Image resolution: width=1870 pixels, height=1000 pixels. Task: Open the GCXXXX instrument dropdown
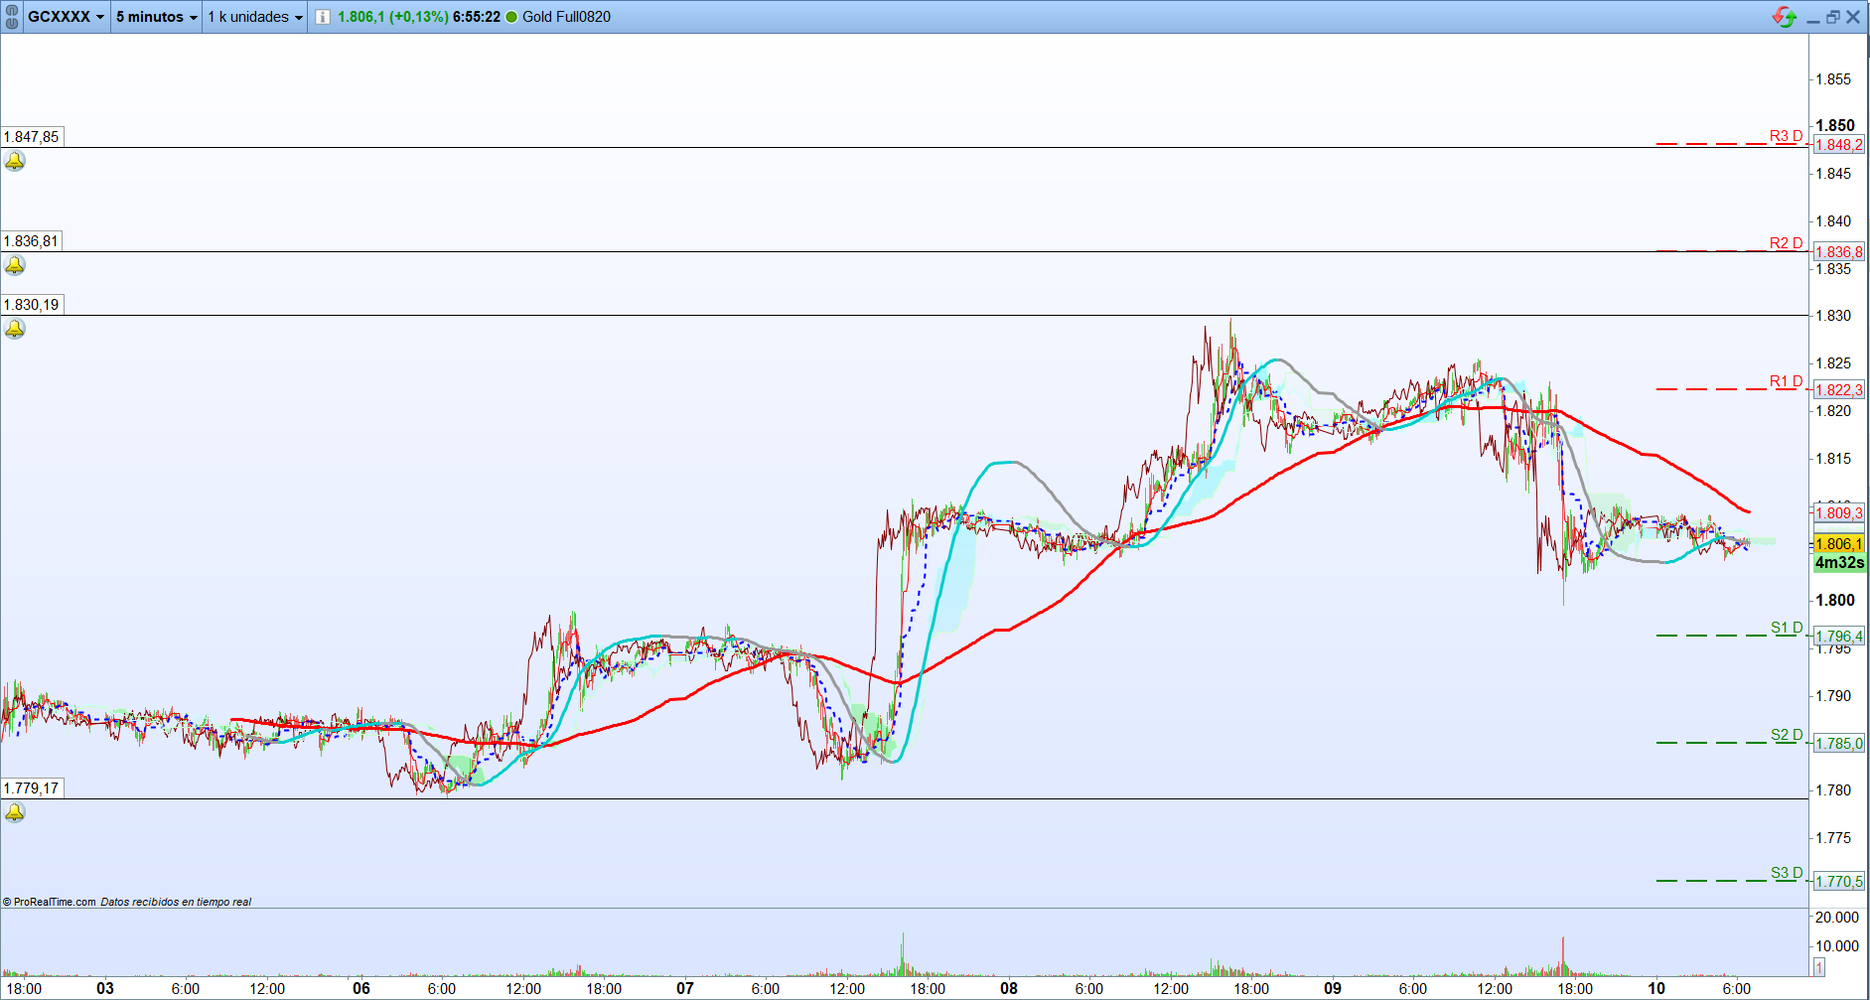pos(66,17)
